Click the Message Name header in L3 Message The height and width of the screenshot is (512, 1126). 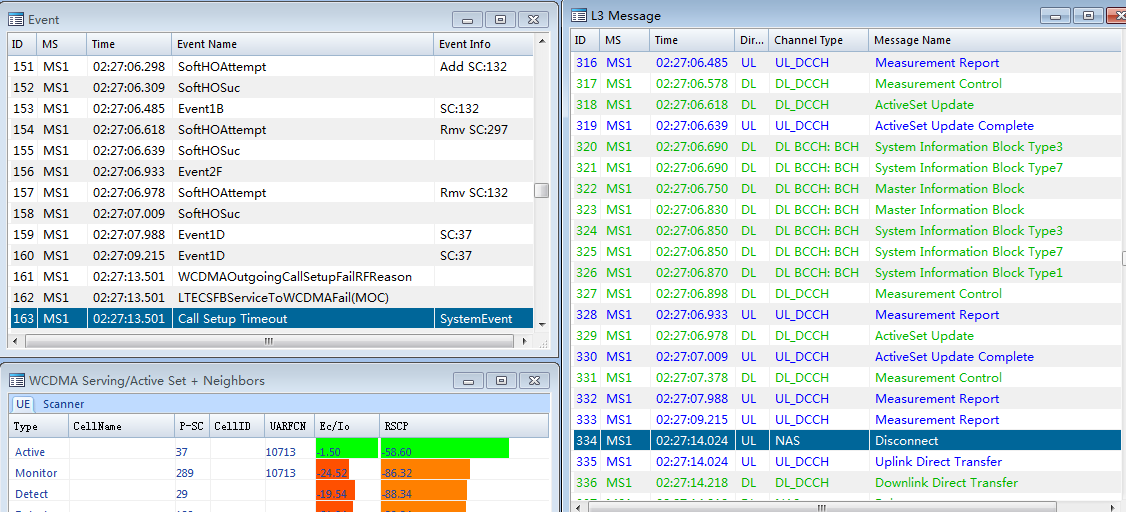point(994,40)
